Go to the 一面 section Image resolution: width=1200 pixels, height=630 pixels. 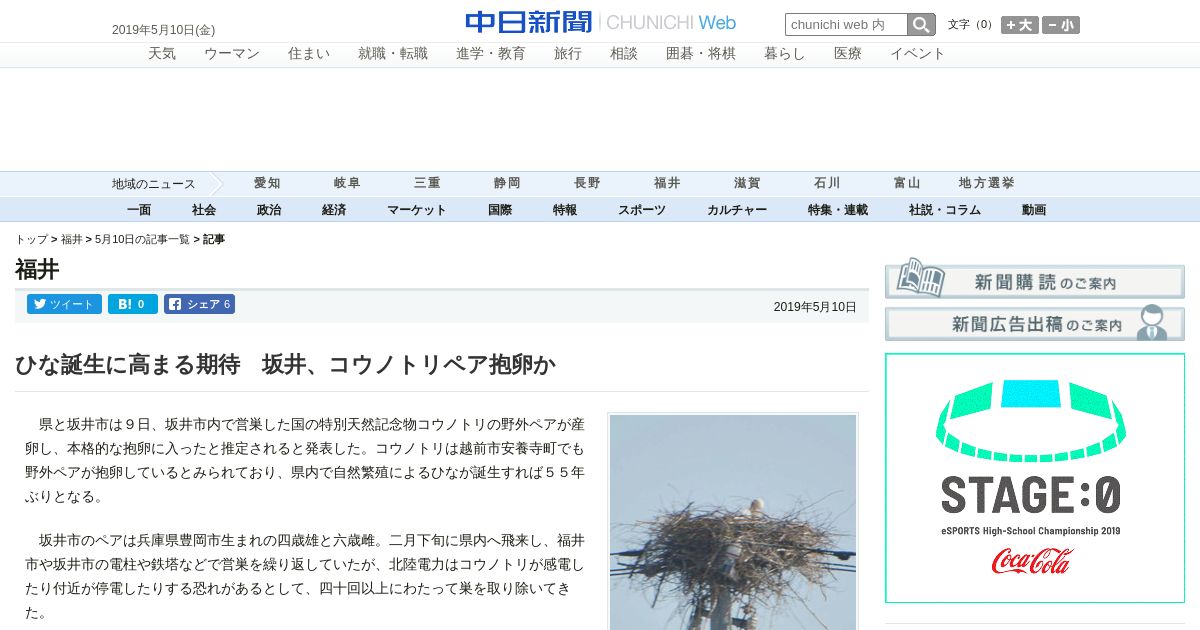coord(139,210)
